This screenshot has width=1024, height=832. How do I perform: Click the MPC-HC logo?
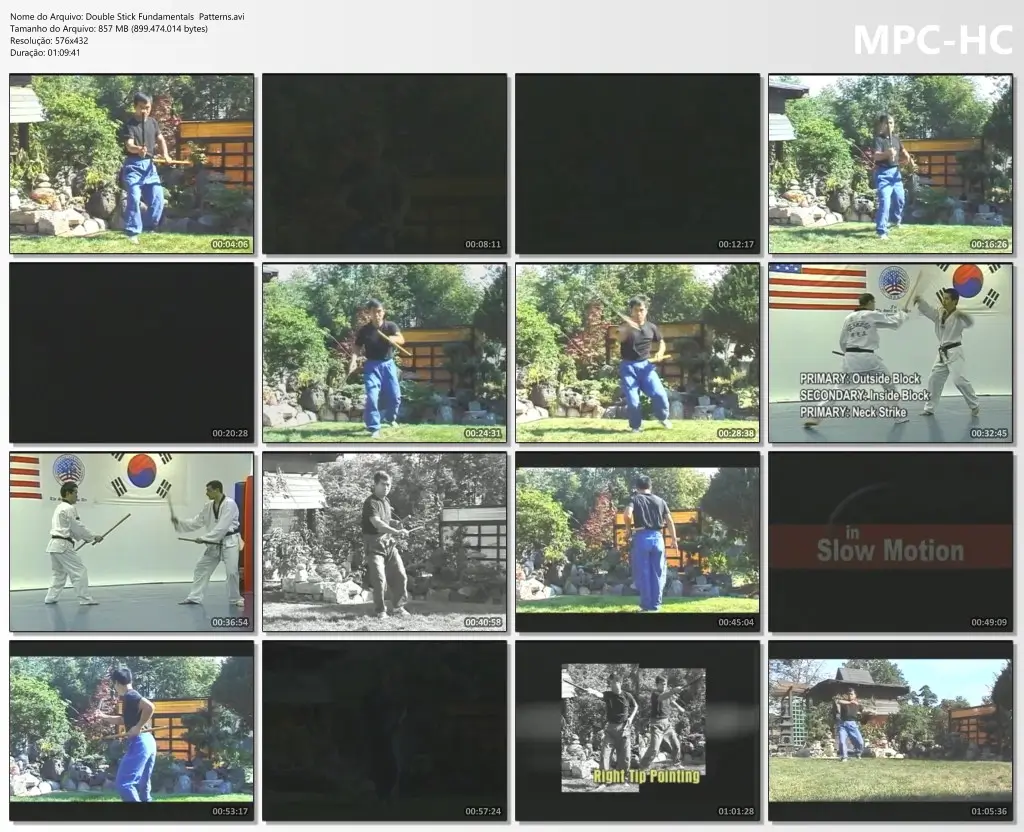click(x=932, y=39)
